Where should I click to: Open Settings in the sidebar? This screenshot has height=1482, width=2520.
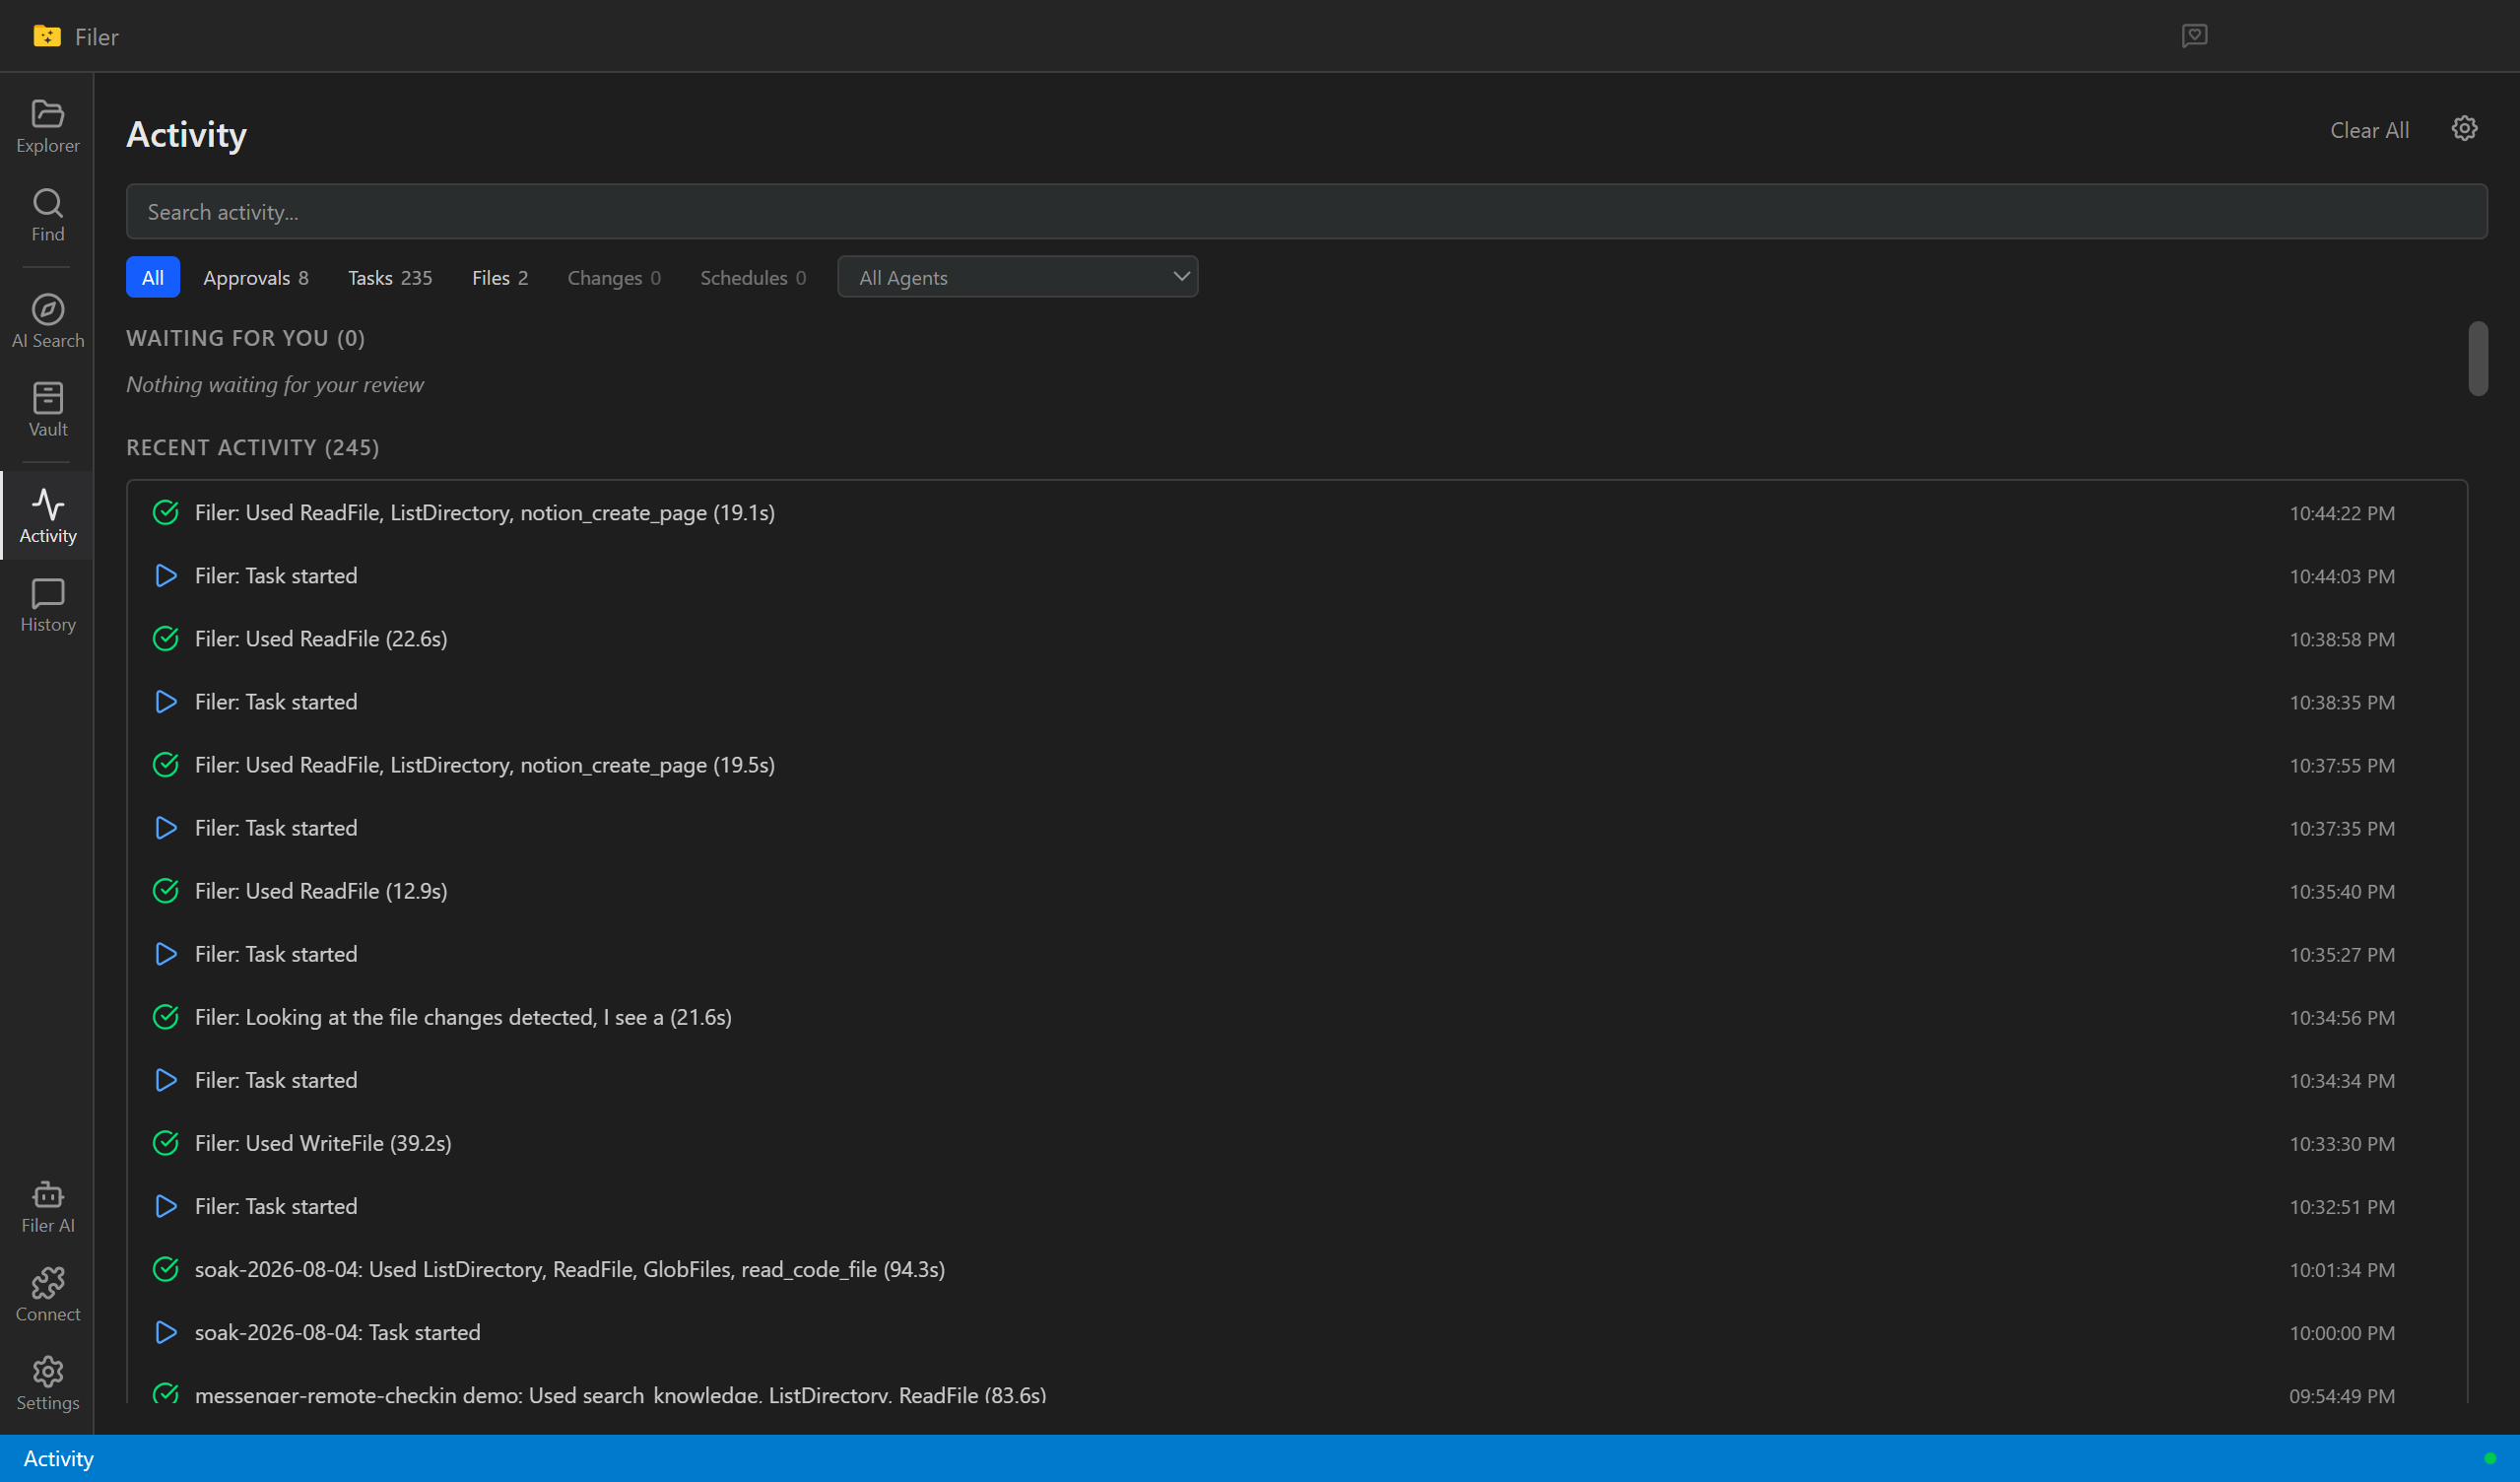point(47,1385)
